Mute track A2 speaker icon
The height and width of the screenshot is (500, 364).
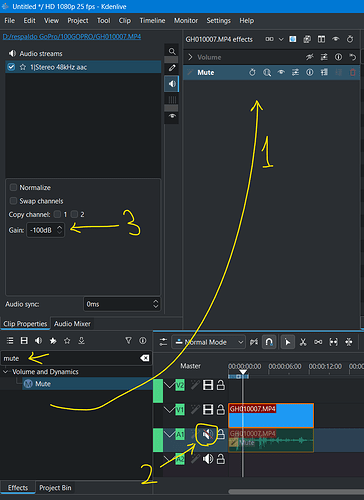[x=208, y=459]
